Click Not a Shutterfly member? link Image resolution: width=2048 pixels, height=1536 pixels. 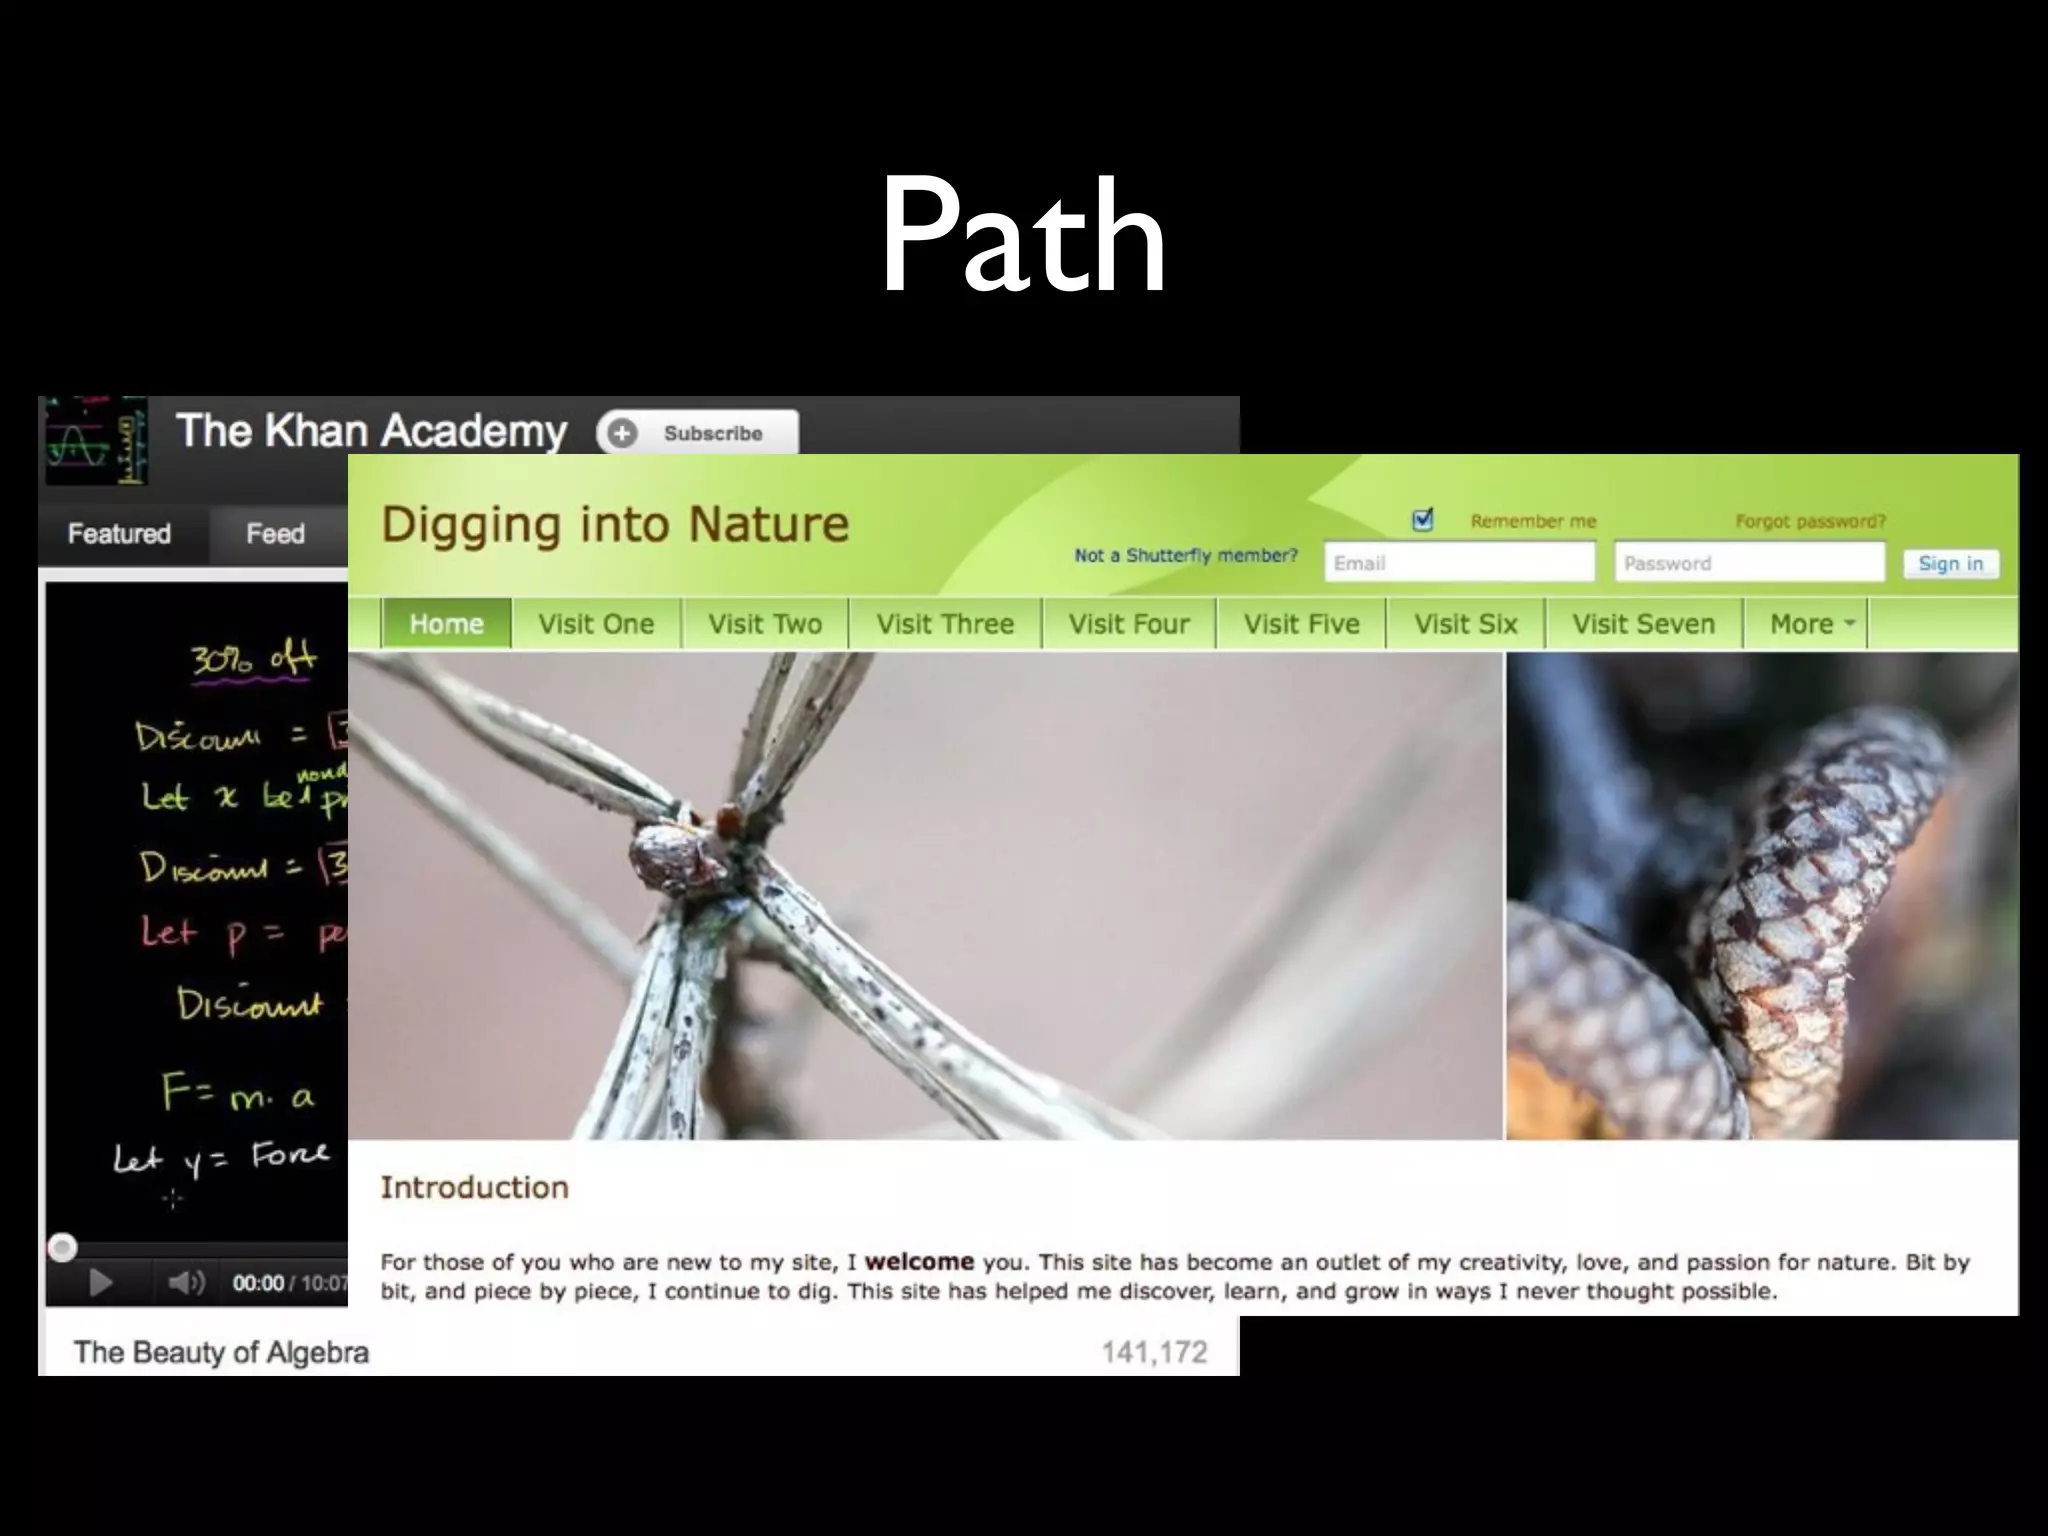pyautogui.click(x=1186, y=555)
